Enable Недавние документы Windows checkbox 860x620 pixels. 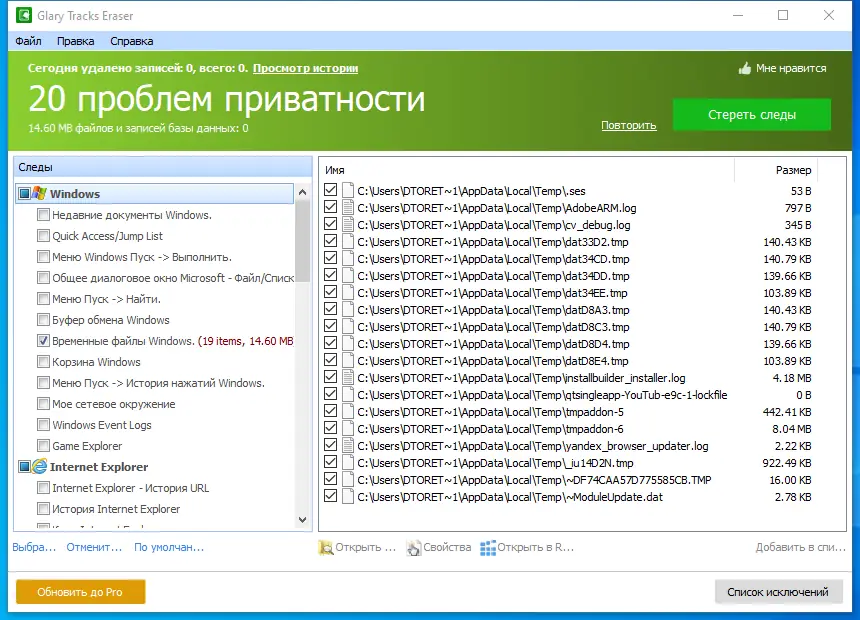(x=43, y=215)
